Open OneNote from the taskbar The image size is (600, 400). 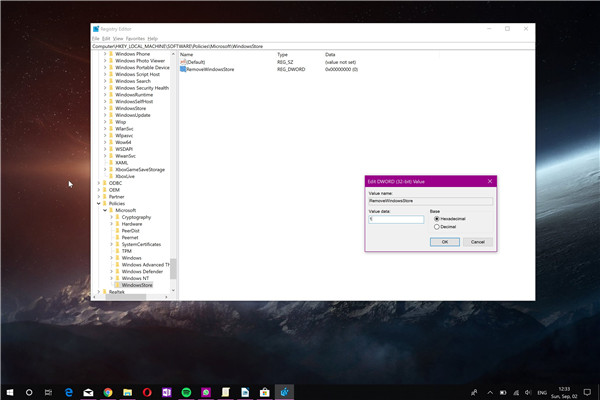click(x=166, y=391)
